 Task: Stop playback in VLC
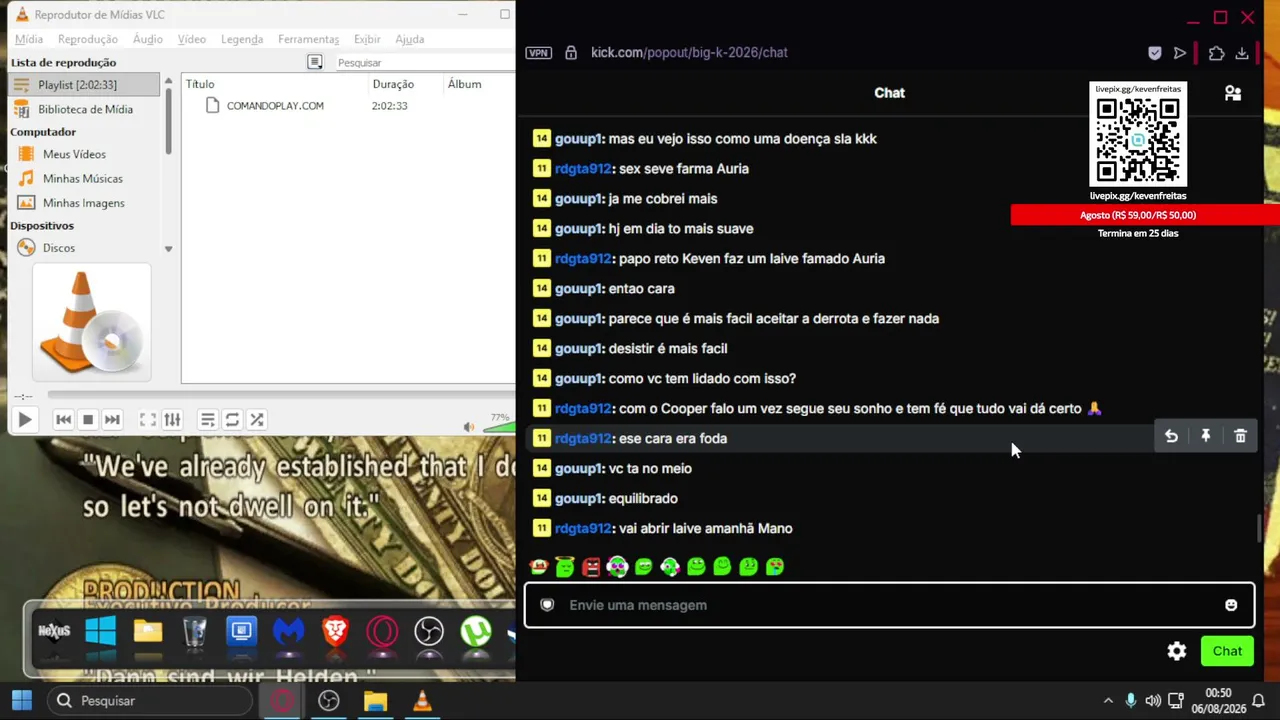click(x=88, y=420)
